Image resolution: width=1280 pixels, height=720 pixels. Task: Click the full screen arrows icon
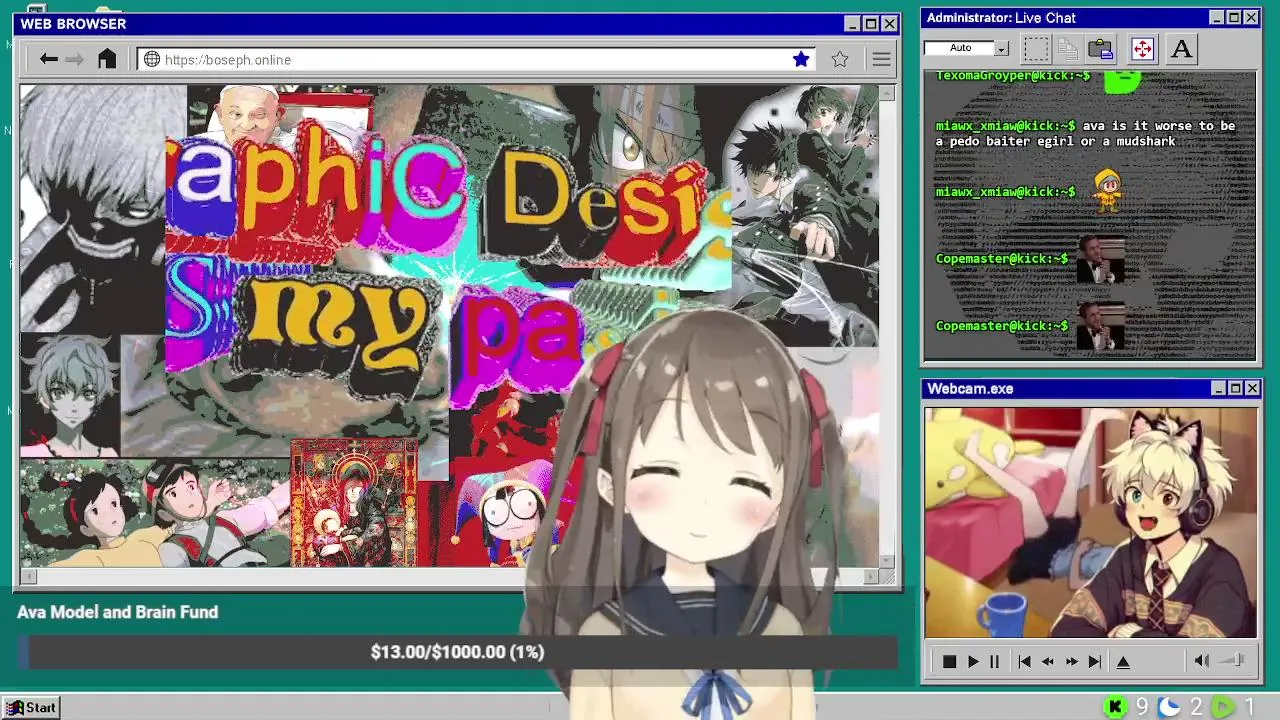pyautogui.click(x=1142, y=48)
